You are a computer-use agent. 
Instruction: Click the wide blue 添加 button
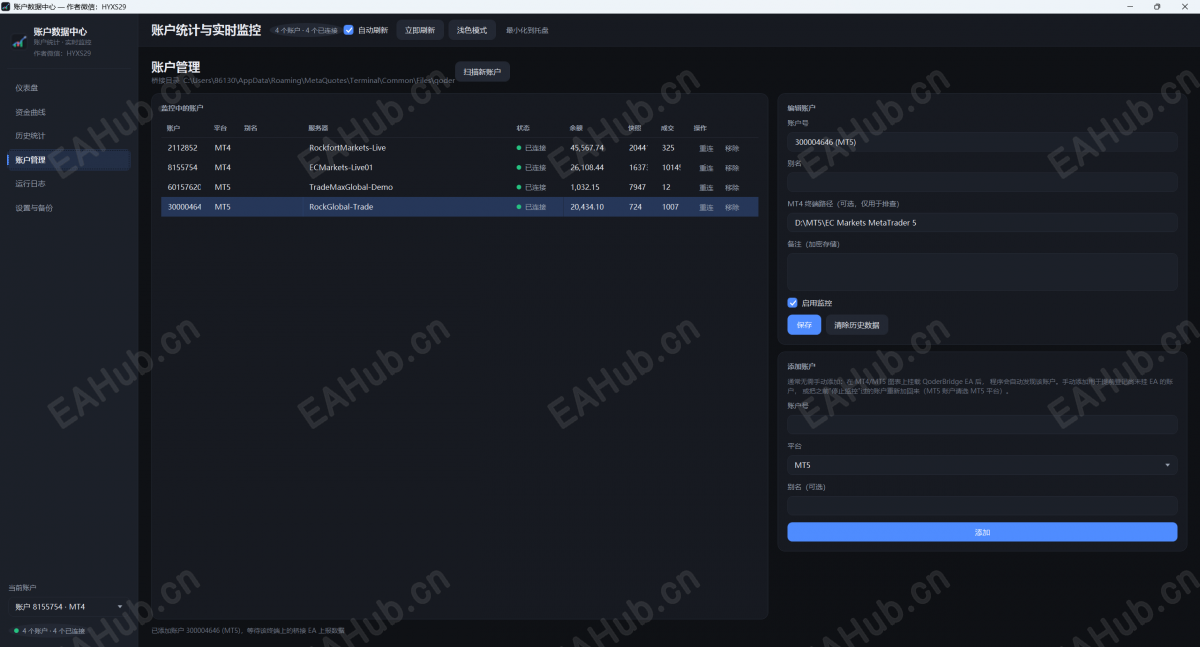982,532
